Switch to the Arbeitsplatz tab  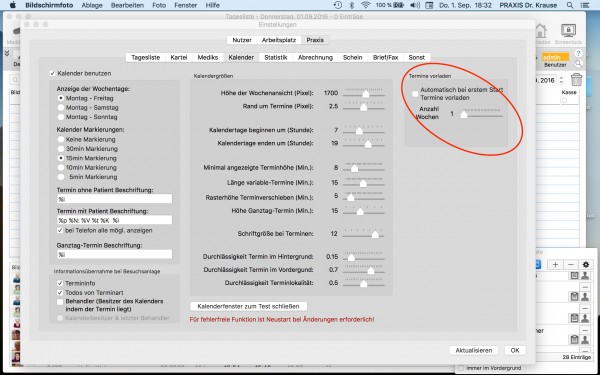click(x=279, y=40)
